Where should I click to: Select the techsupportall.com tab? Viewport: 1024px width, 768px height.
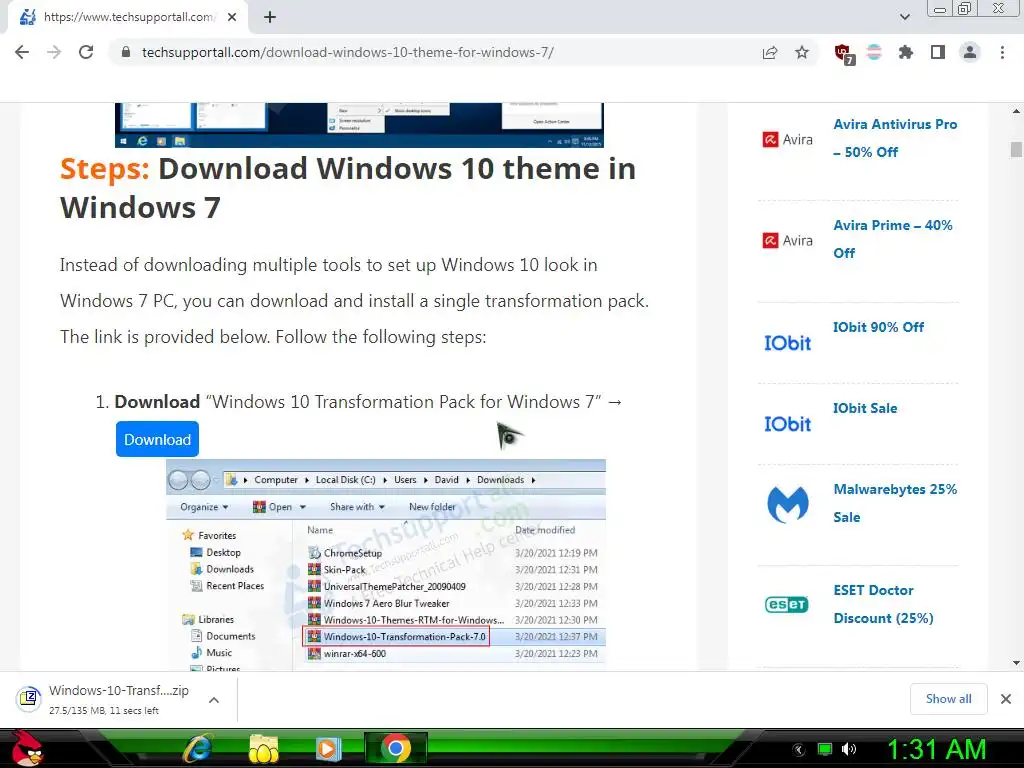coord(128,17)
